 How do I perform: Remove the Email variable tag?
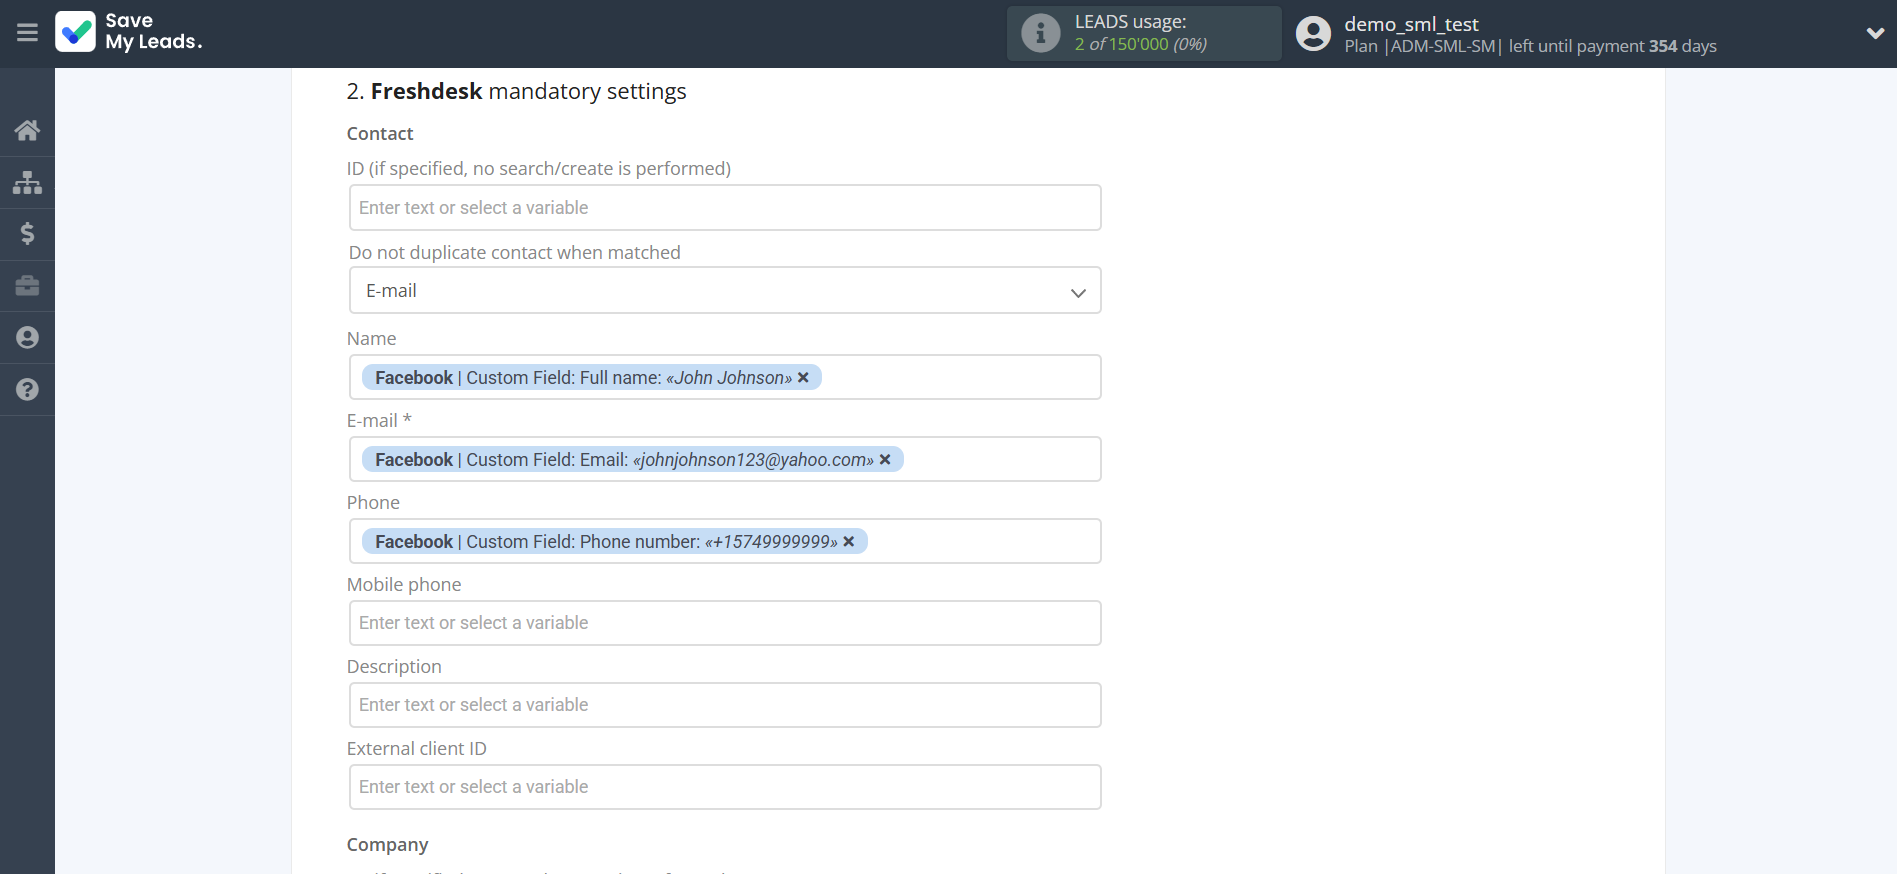(885, 460)
